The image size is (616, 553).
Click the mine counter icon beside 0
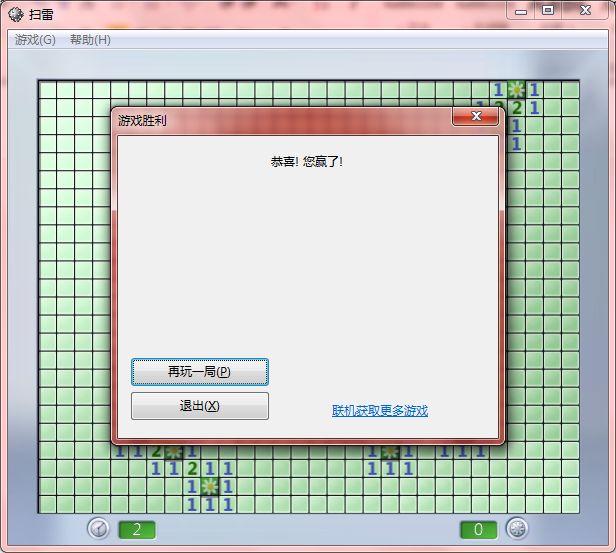[517, 528]
